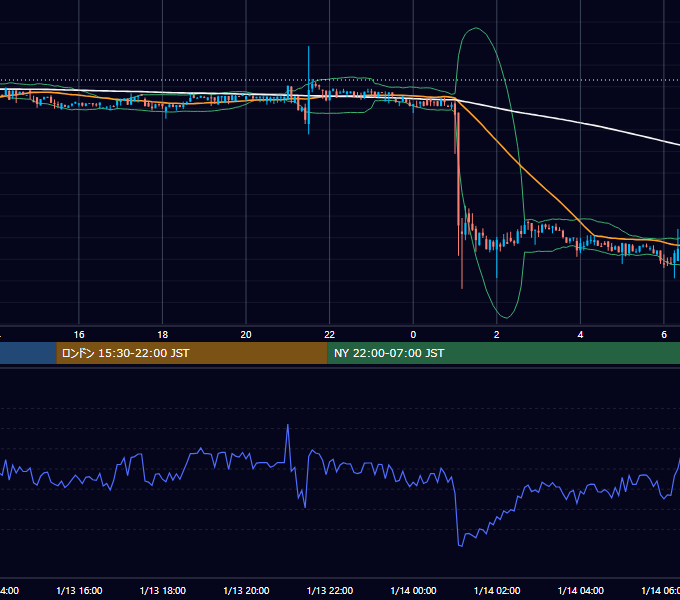Viewport: 680px width, 600px height.
Task: Click the 0 hour axis label
Action: [413, 335]
